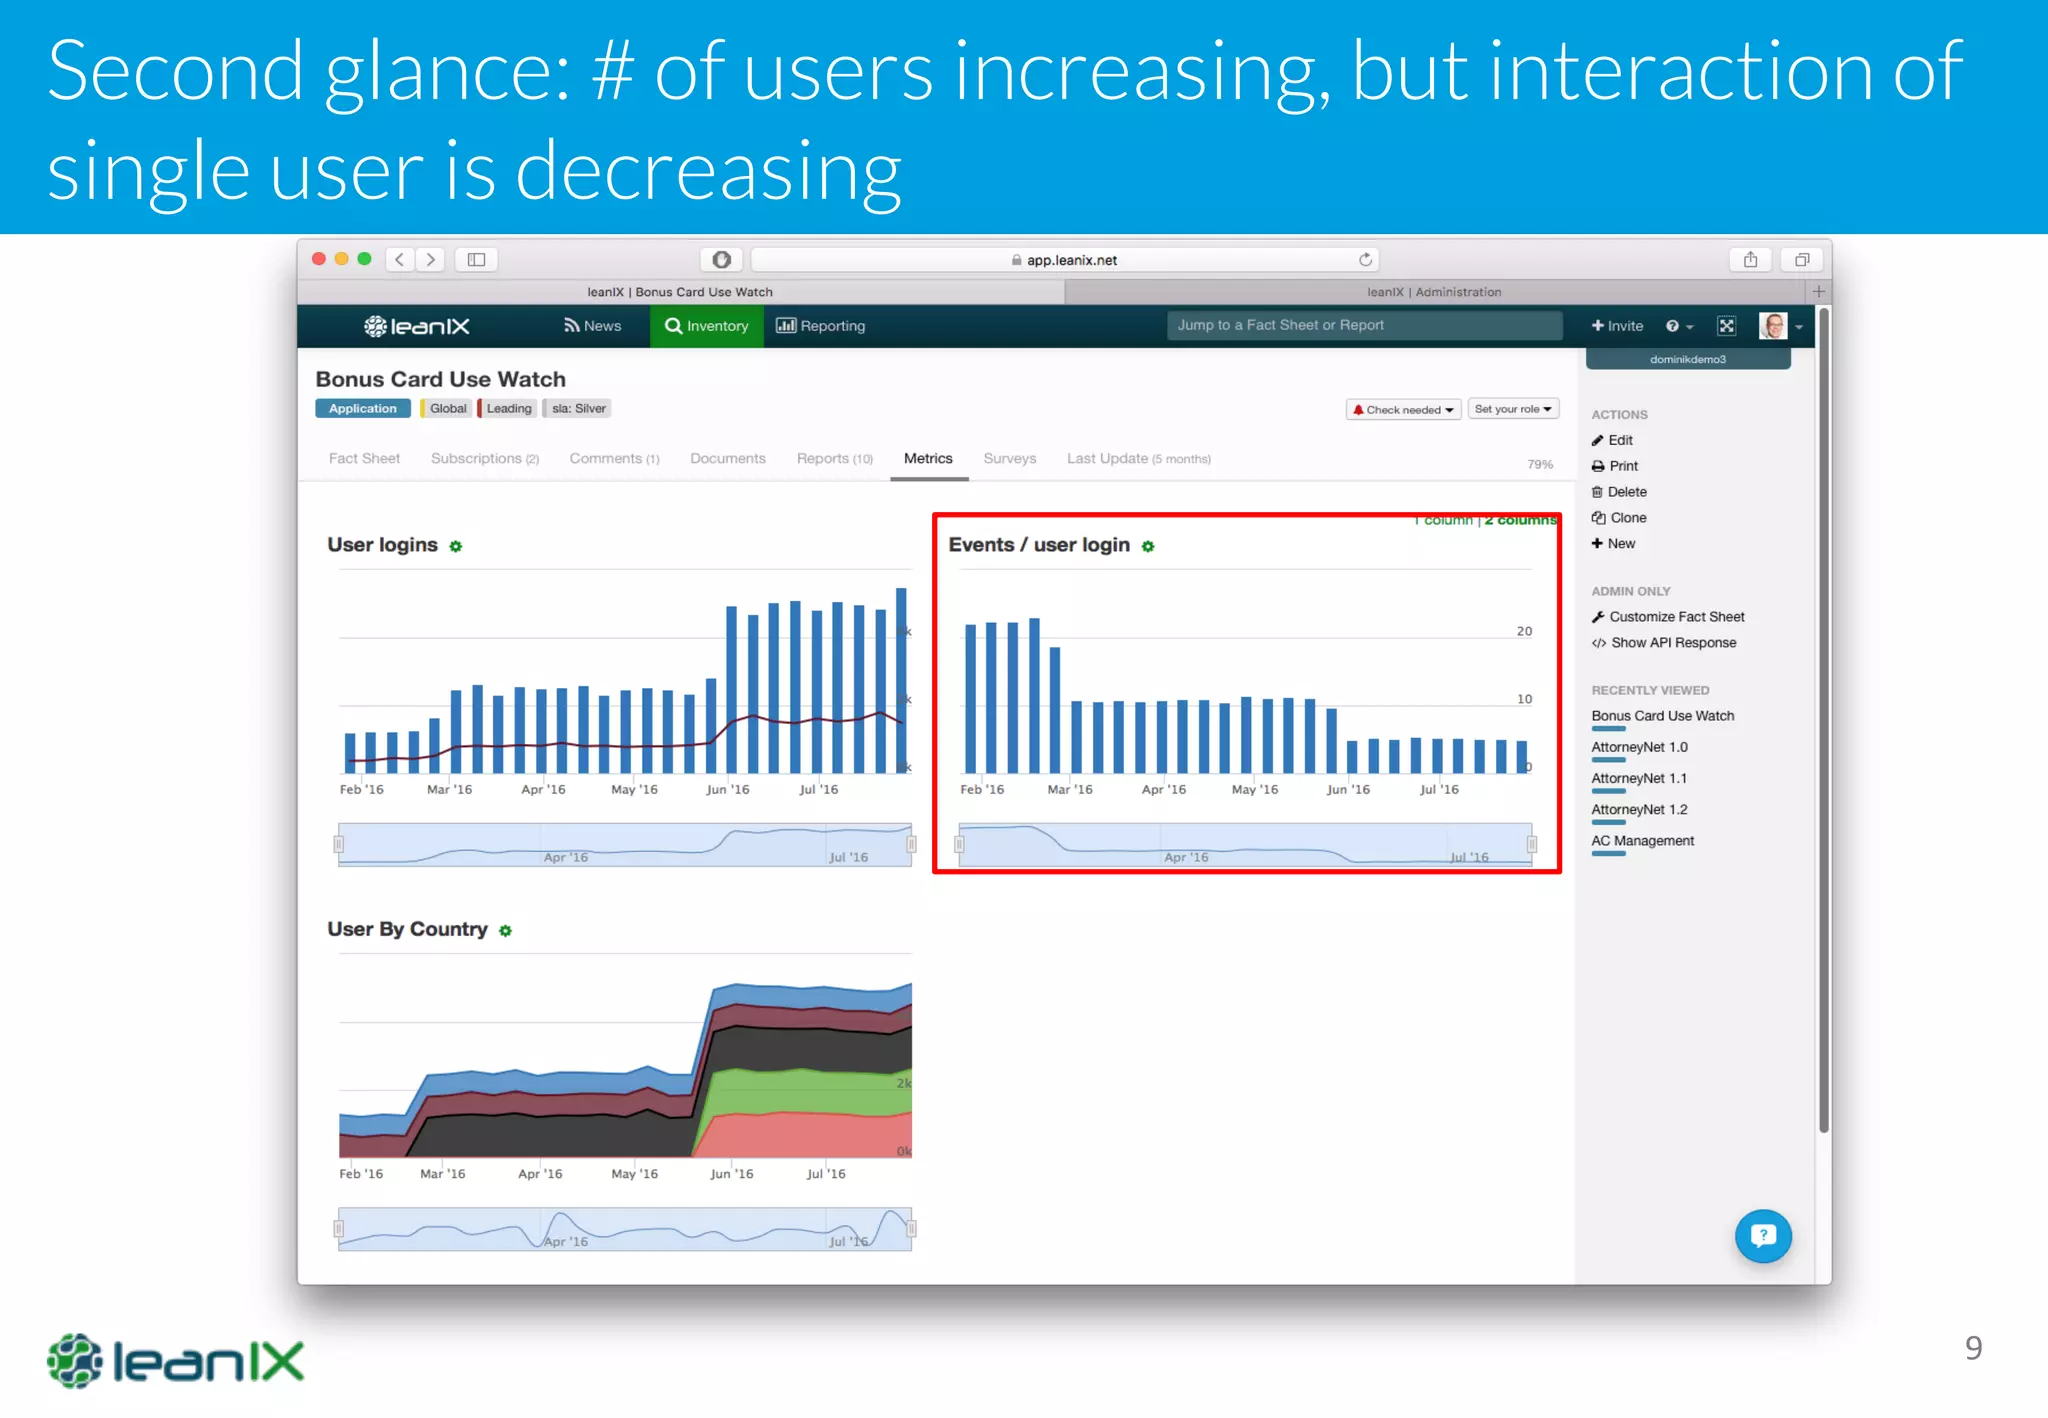Click the Edit action with pencil icon
Viewport: 2048px width, 1418px height.
tap(1612, 440)
